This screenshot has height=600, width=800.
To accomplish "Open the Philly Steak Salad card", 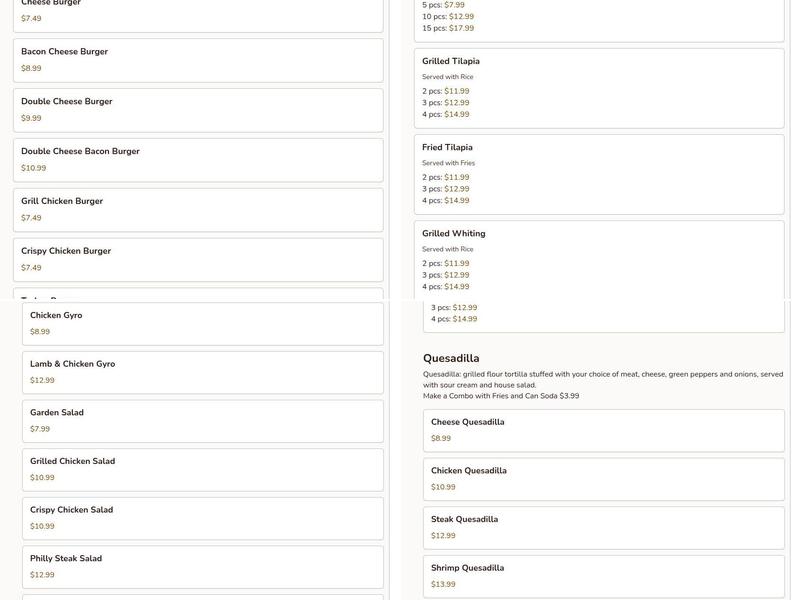I will (x=203, y=567).
